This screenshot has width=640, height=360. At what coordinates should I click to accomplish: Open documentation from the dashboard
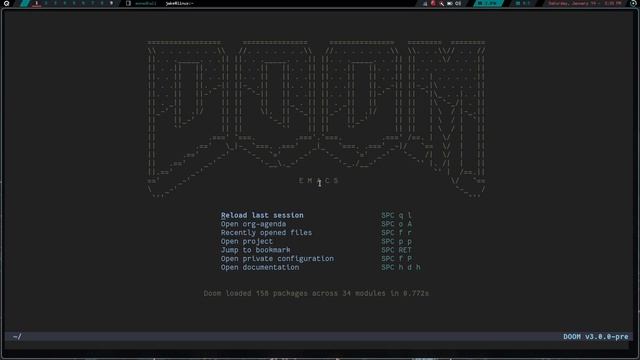tap(260, 267)
